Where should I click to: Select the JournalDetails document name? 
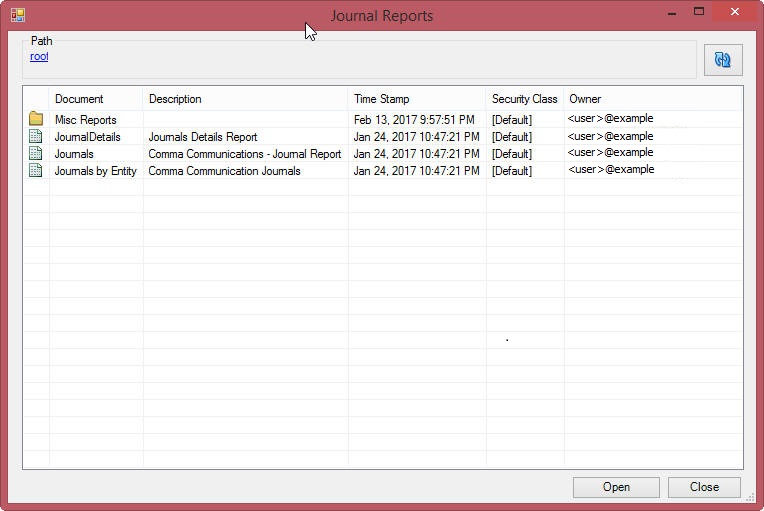coord(88,137)
